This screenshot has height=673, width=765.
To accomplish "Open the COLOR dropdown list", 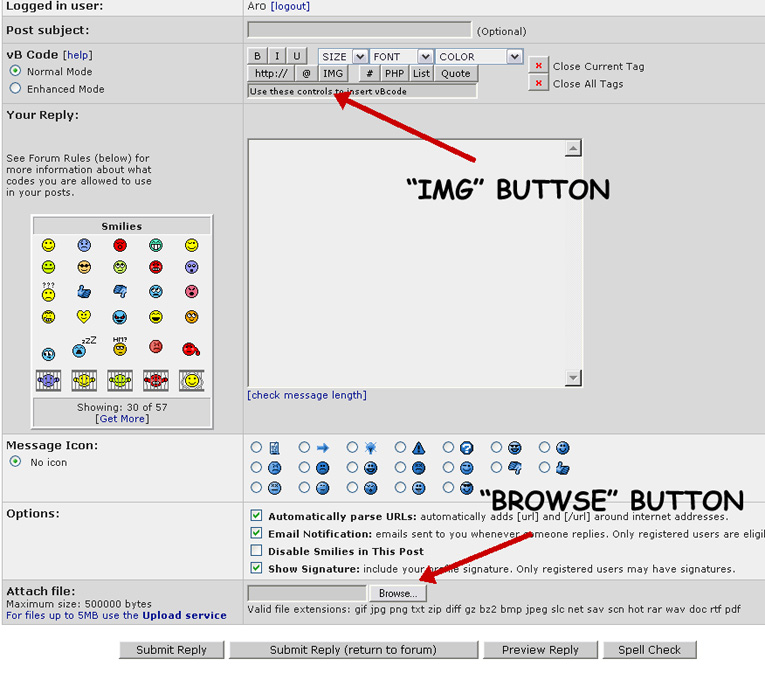I will tap(479, 57).
